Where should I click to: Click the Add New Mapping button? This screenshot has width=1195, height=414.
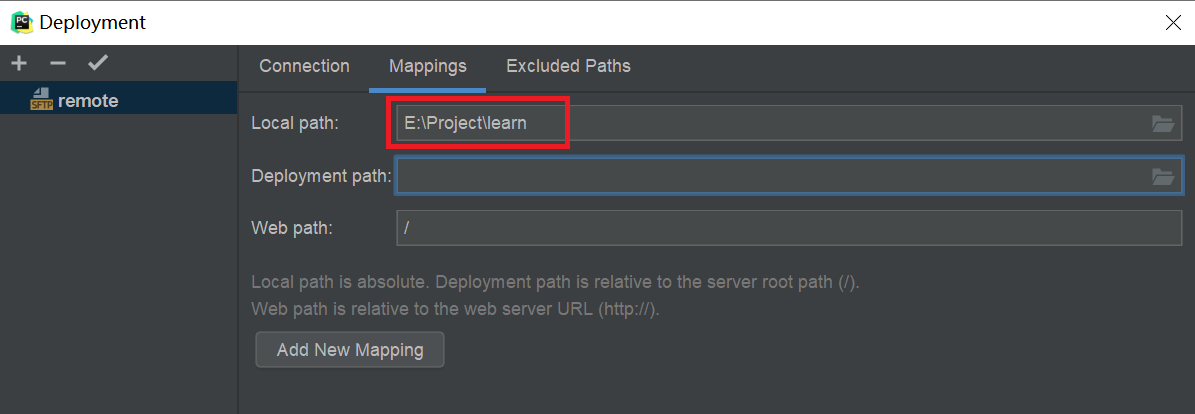pyautogui.click(x=350, y=350)
